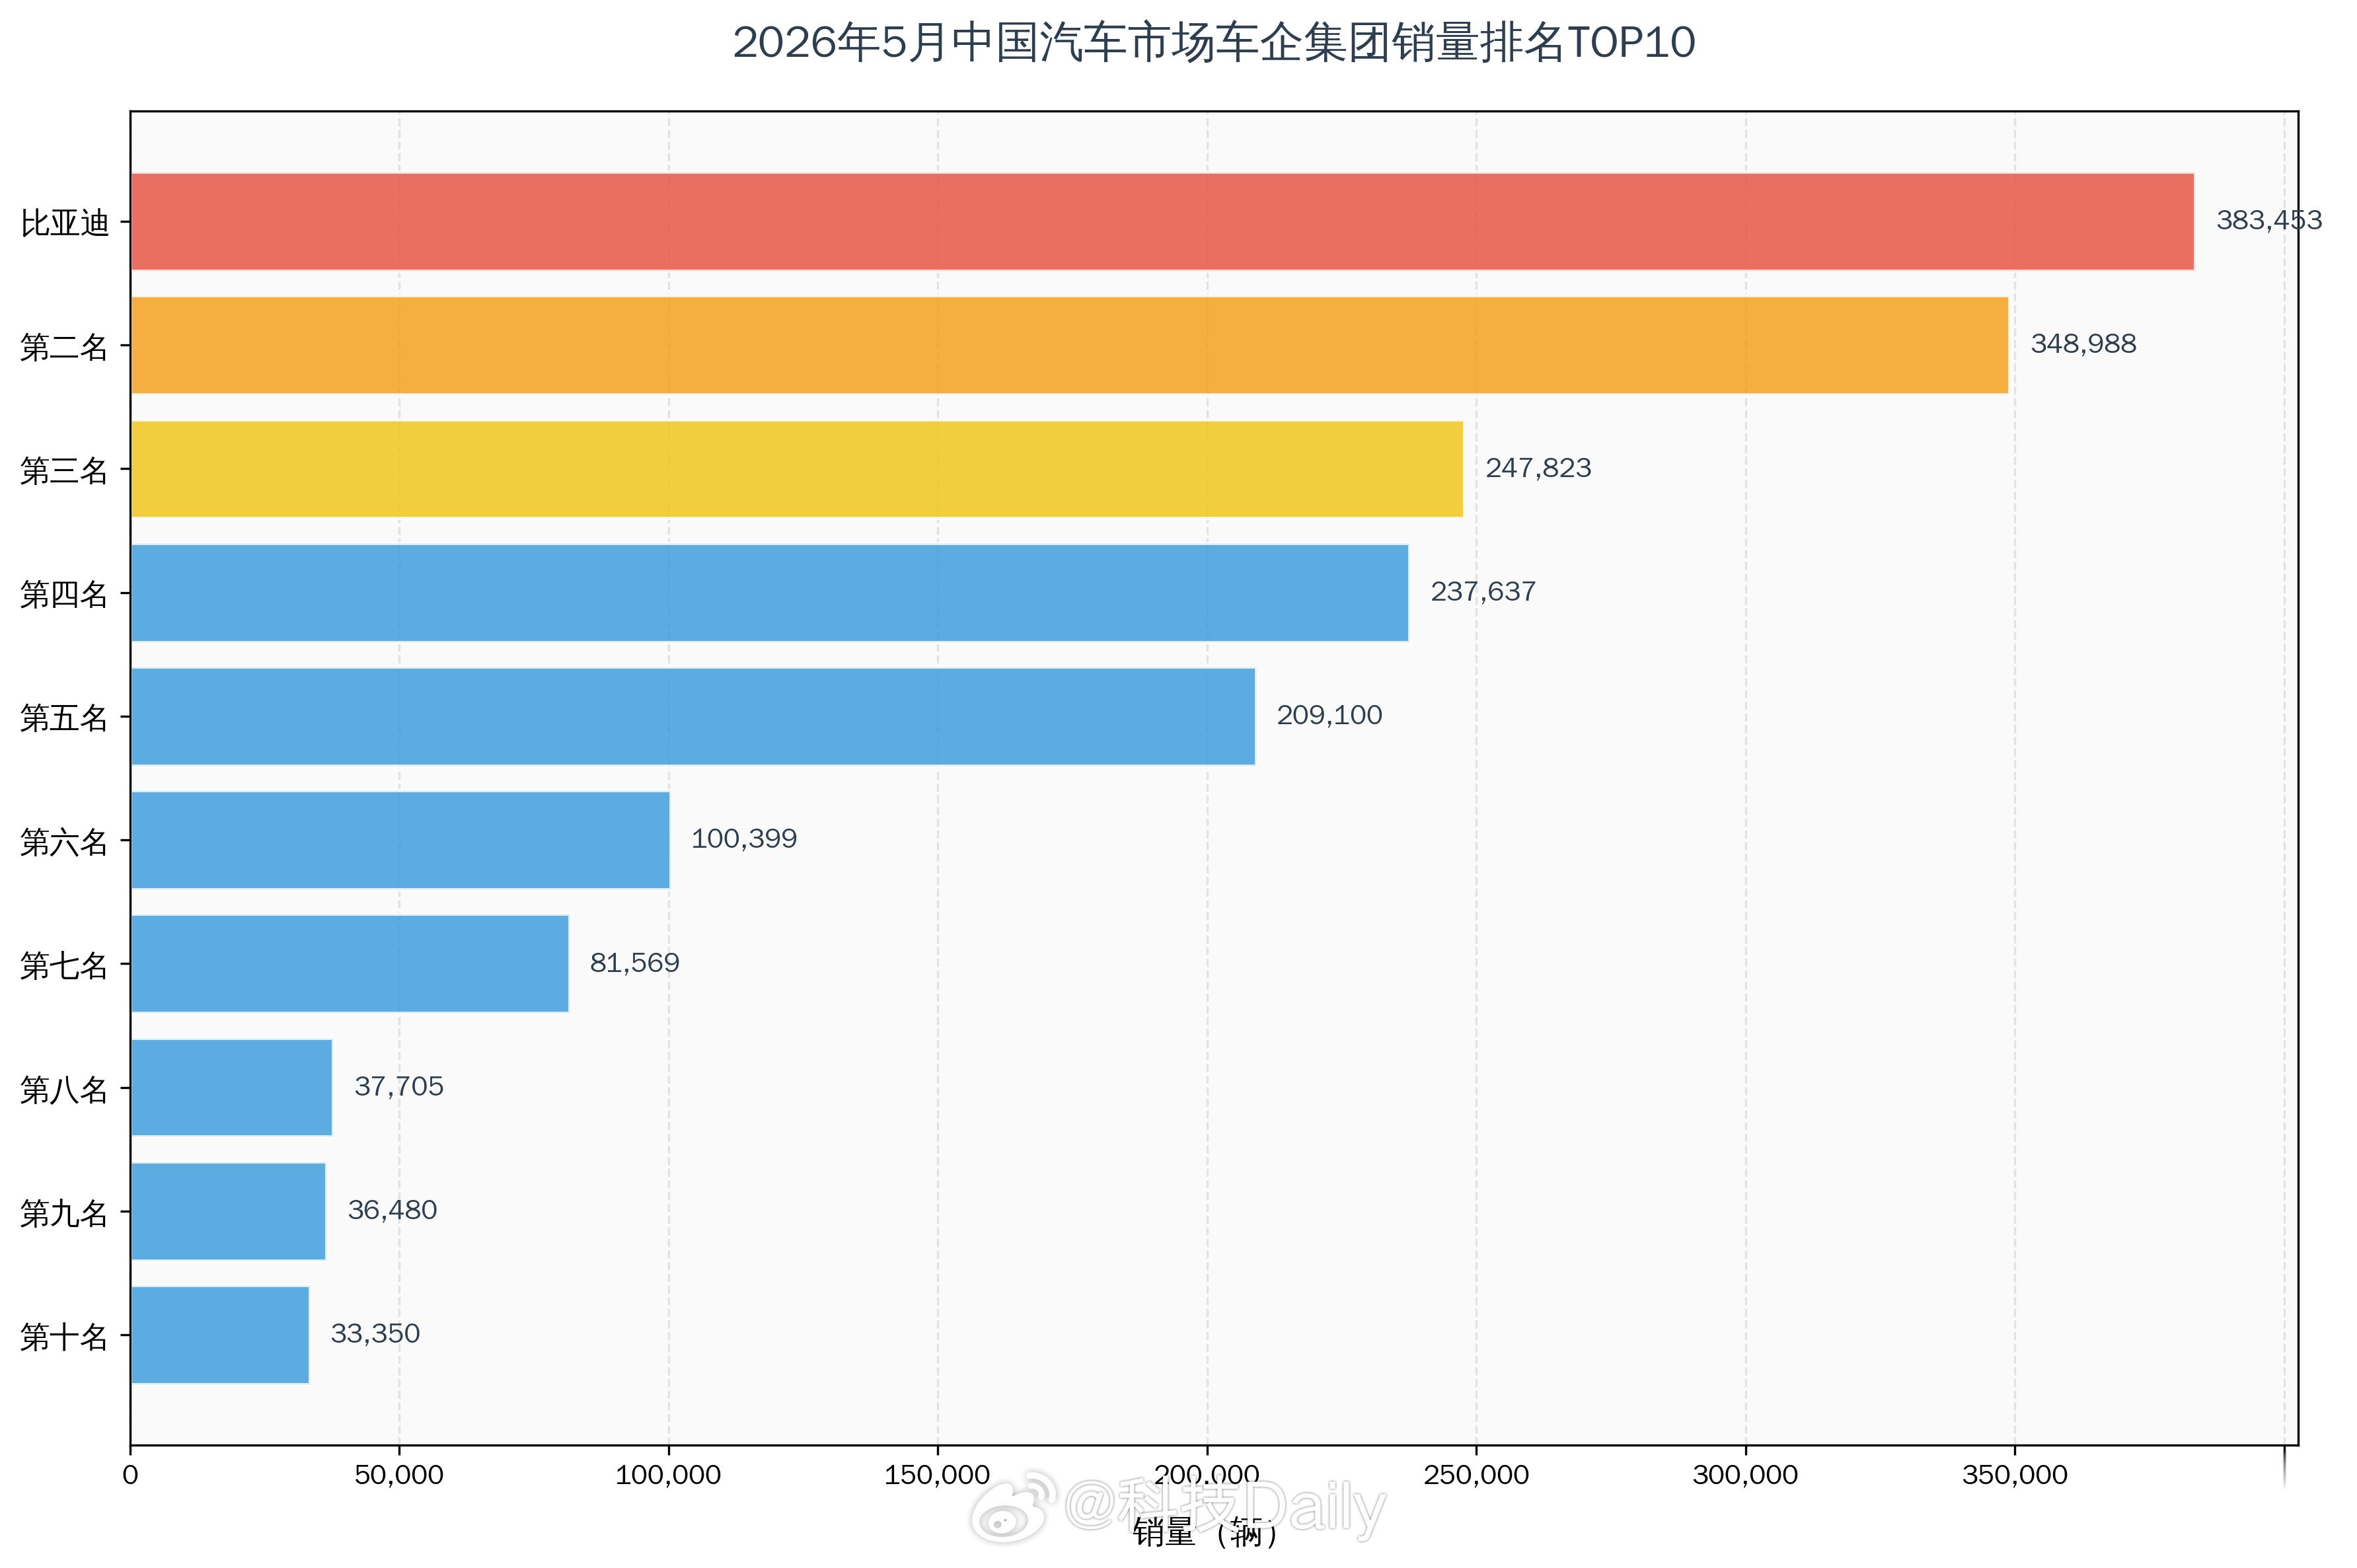Click the x-axis tick label 250,000
Image resolution: width=2357 pixels, height=1568 pixels.
click(x=1476, y=1475)
